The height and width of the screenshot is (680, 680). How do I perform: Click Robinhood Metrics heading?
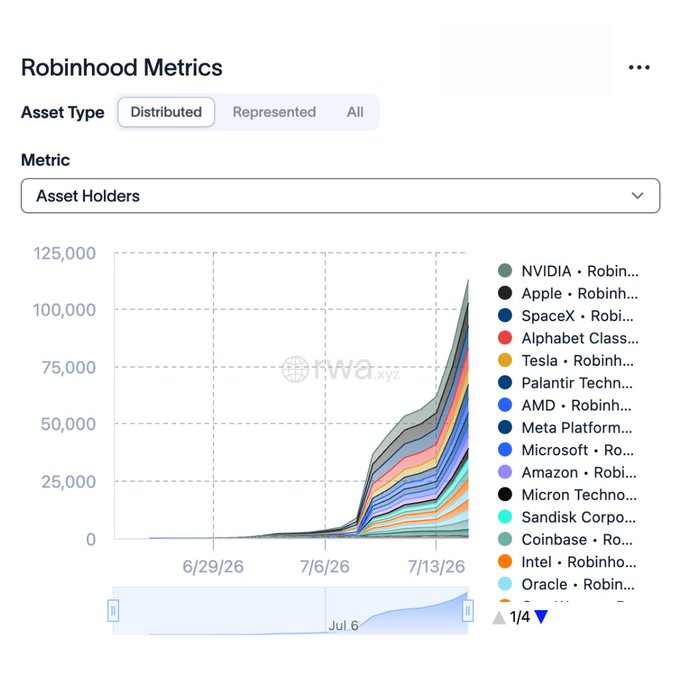point(122,68)
